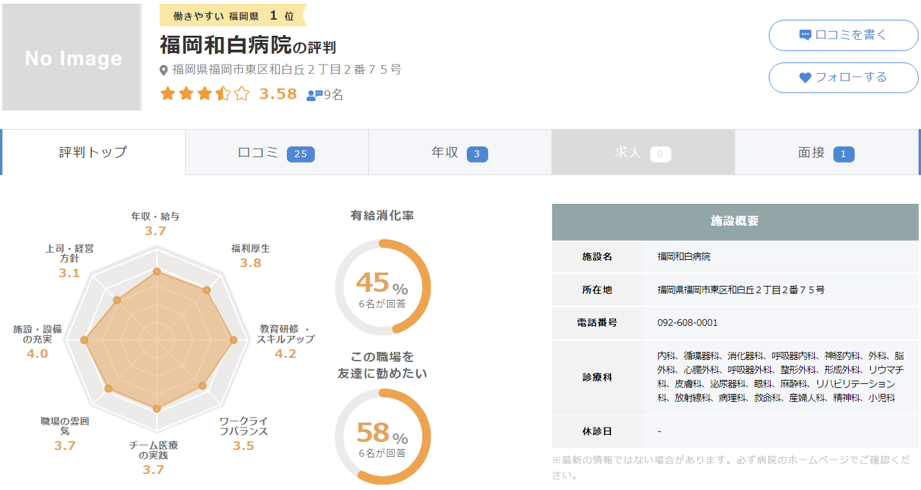Image resolution: width=921 pixels, height=490 pixels.
Task: Click the No Image hospital thumbnail
Action: (72, 57)
